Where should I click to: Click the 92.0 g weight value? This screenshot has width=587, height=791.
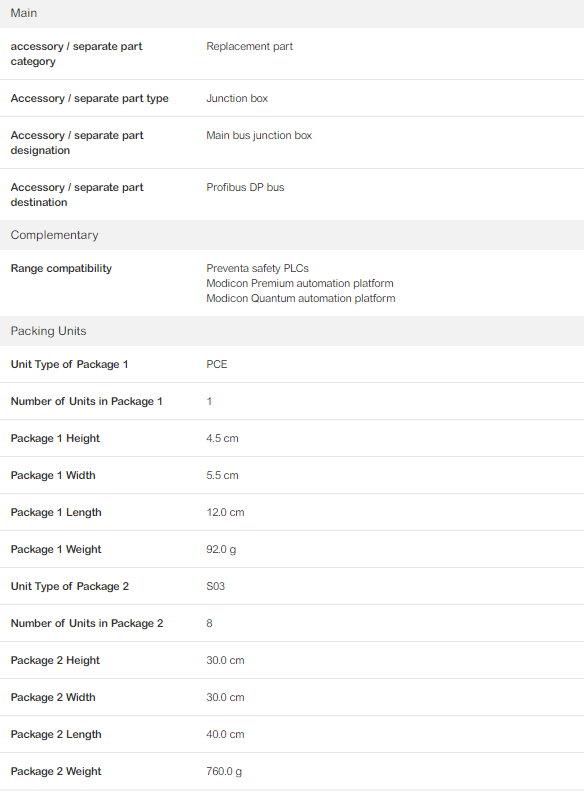point(221,549)
